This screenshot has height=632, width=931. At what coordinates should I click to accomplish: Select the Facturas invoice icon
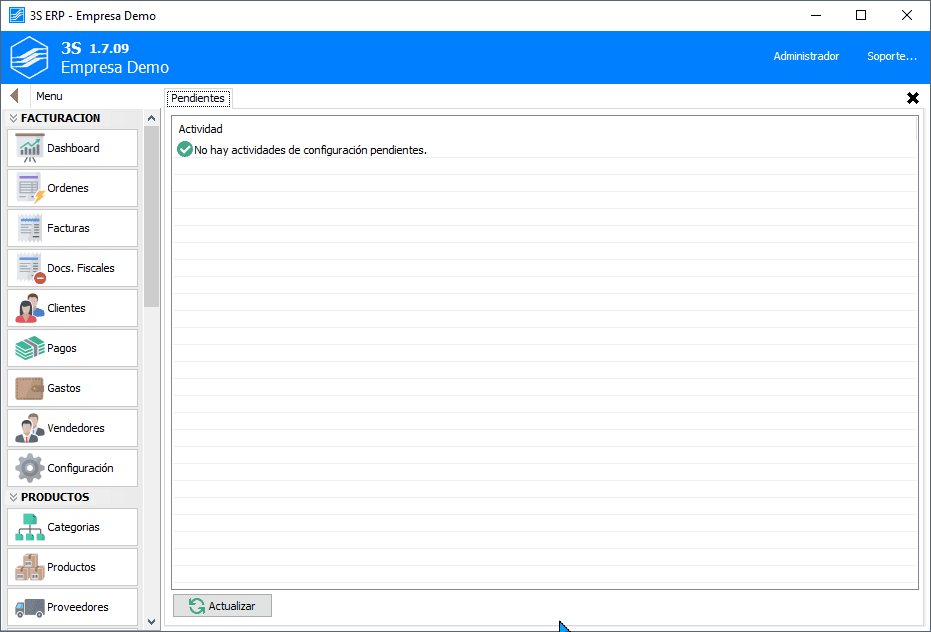[x=30, y=228]
